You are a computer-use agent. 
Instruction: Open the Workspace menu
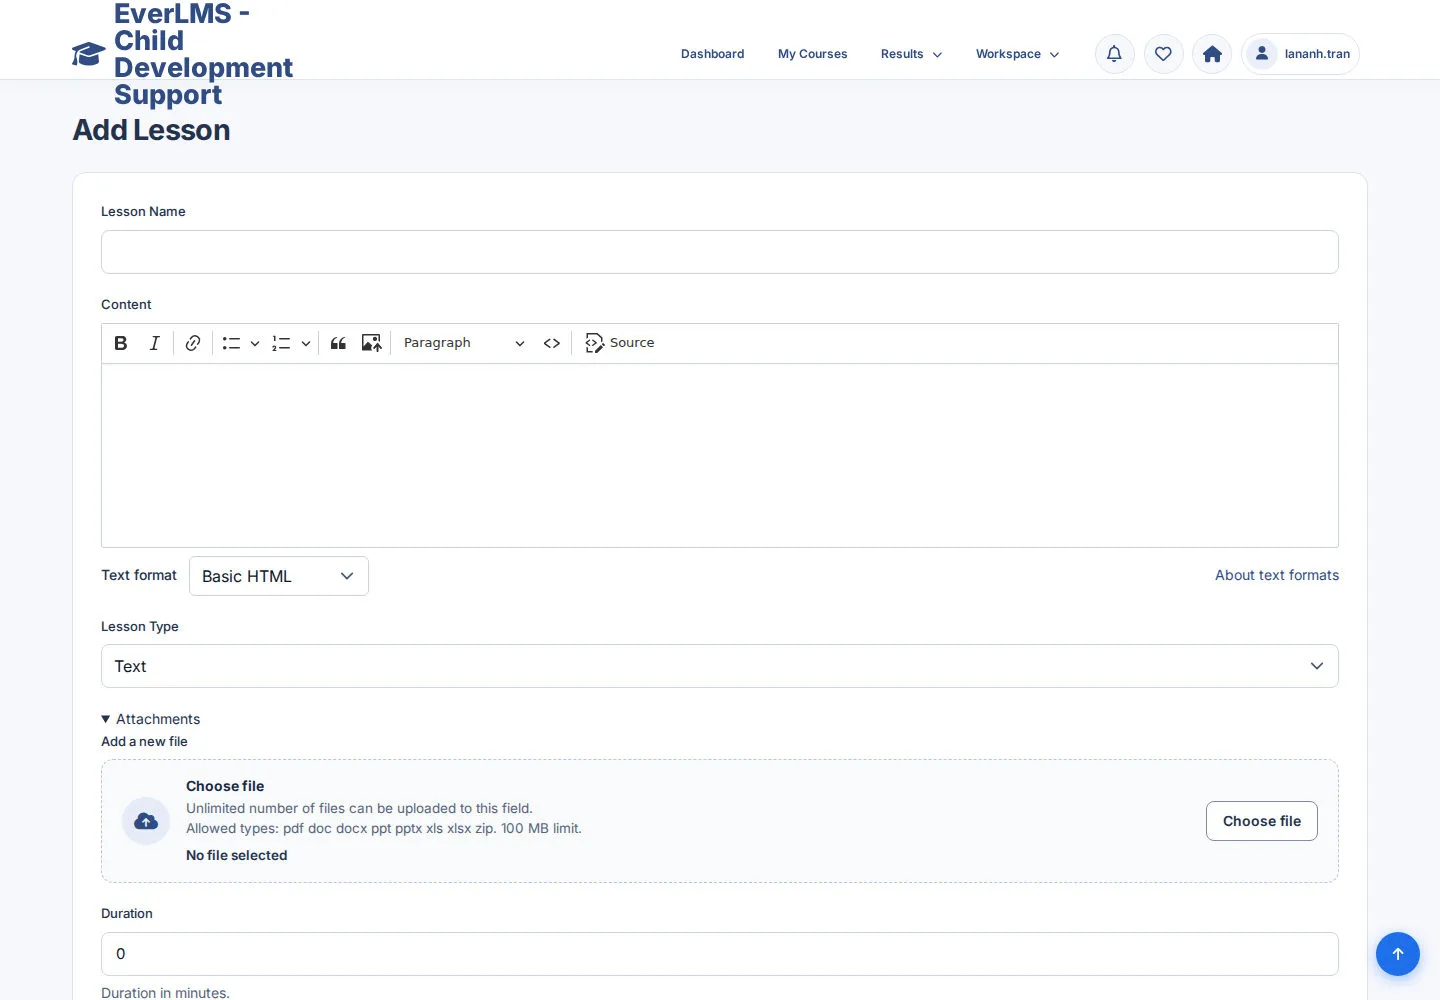(x=1017, y=54)
